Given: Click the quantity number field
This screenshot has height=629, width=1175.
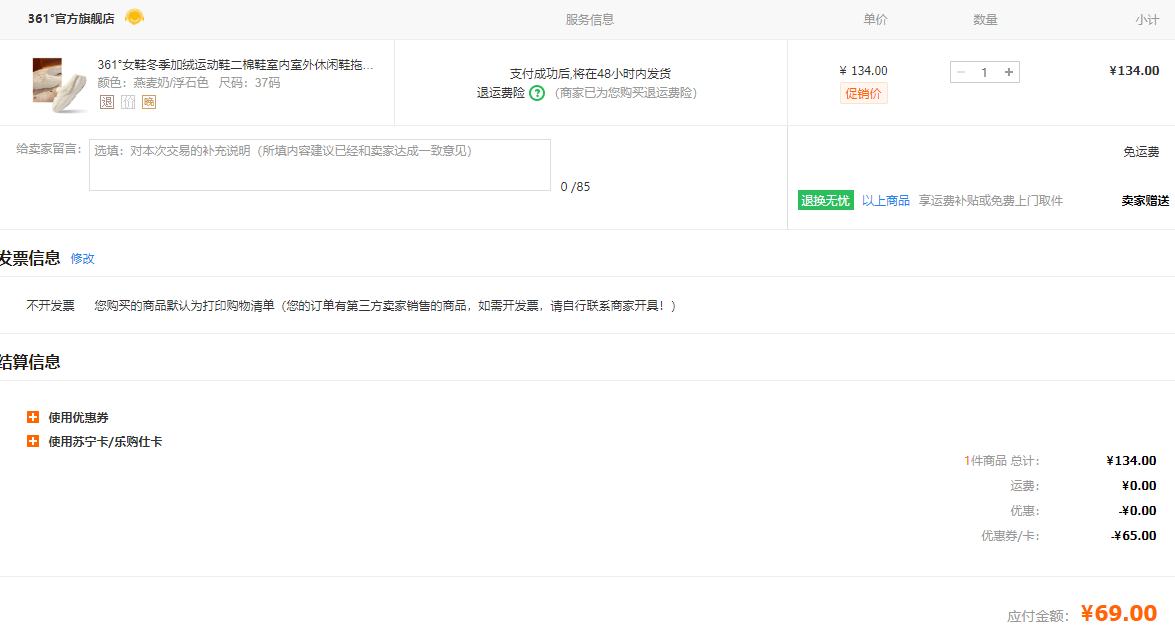Looking at the screenshot, I should [x=984, y=72].
